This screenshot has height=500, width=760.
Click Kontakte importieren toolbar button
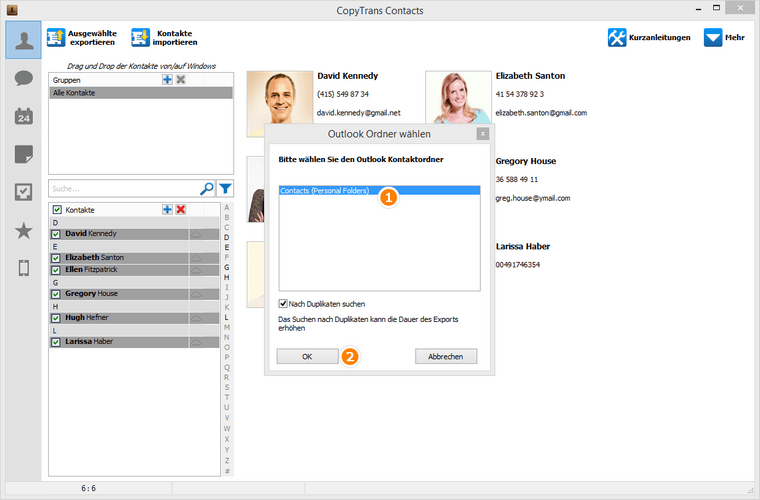click(x=164, y=38)
